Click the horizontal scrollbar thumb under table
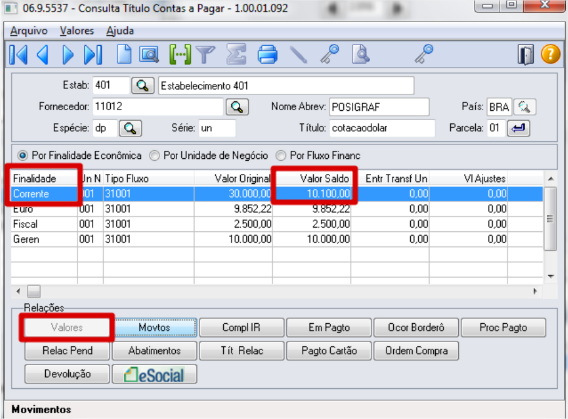 (x=34, y=291)
